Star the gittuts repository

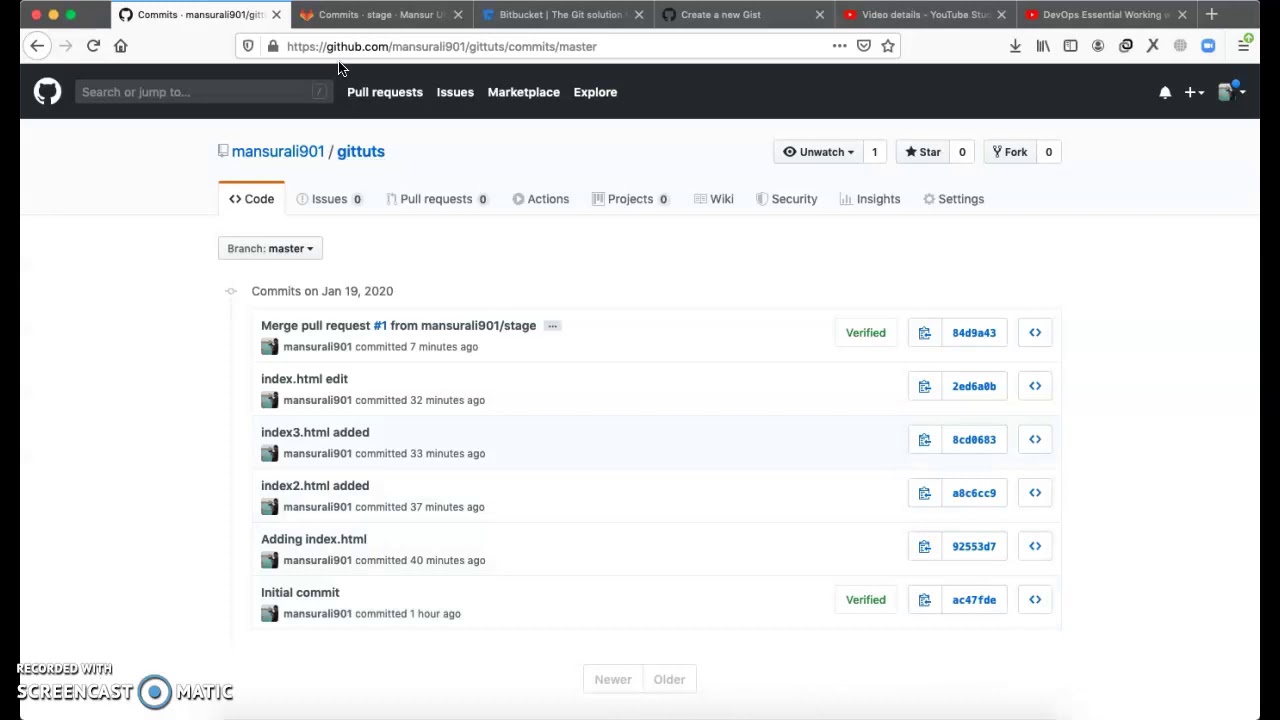pyautogui.click(x=923, y=152)
